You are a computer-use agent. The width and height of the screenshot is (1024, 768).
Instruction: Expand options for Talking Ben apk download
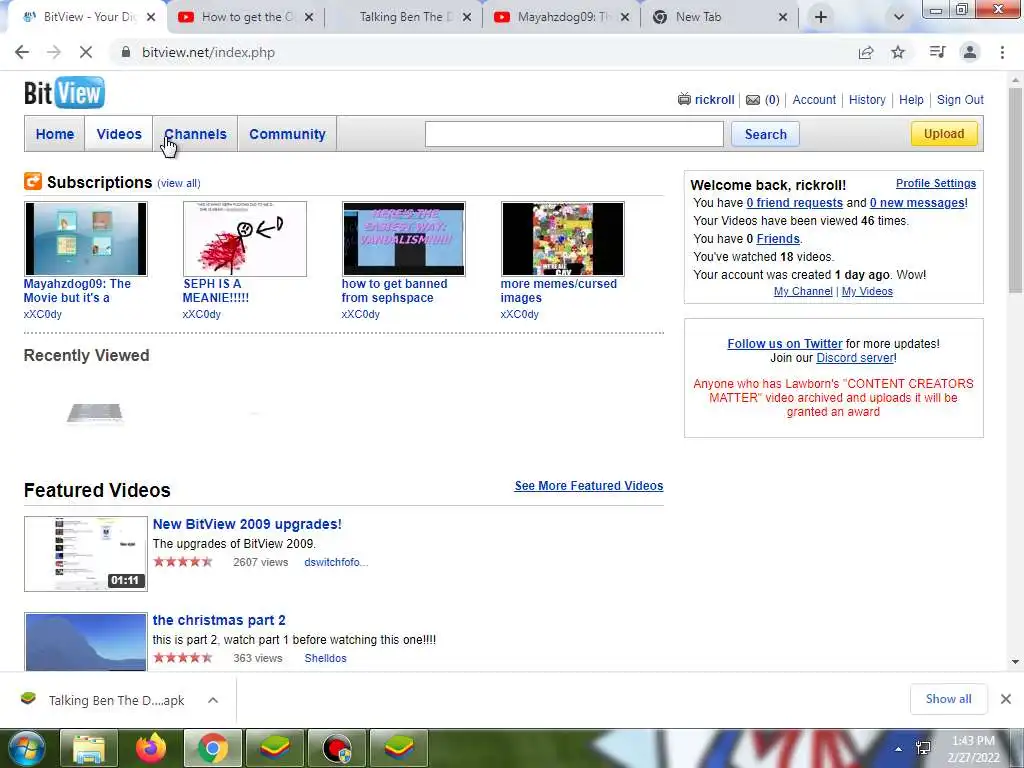(213, 700)
